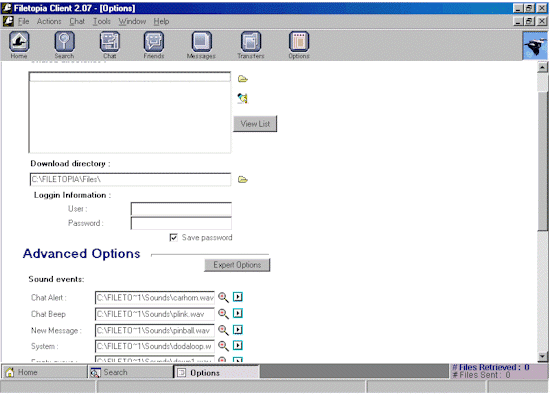
Task: Open the Search toolbar icon
Action: point(64,45)
